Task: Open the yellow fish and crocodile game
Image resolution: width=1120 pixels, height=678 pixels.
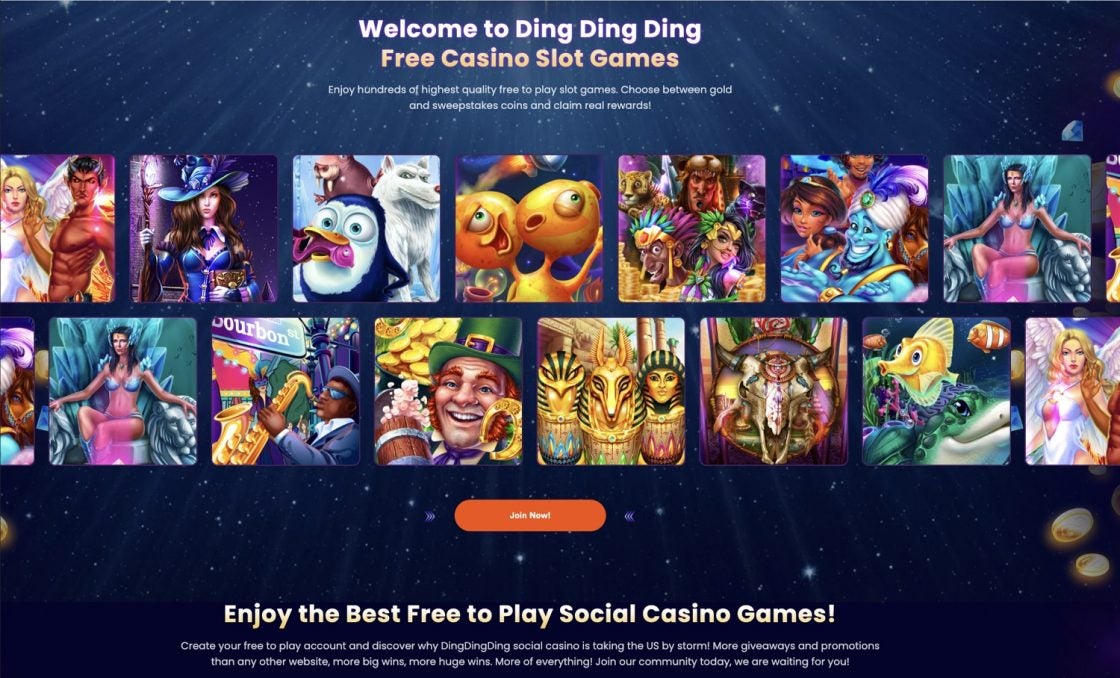Action: coord(936,392)
